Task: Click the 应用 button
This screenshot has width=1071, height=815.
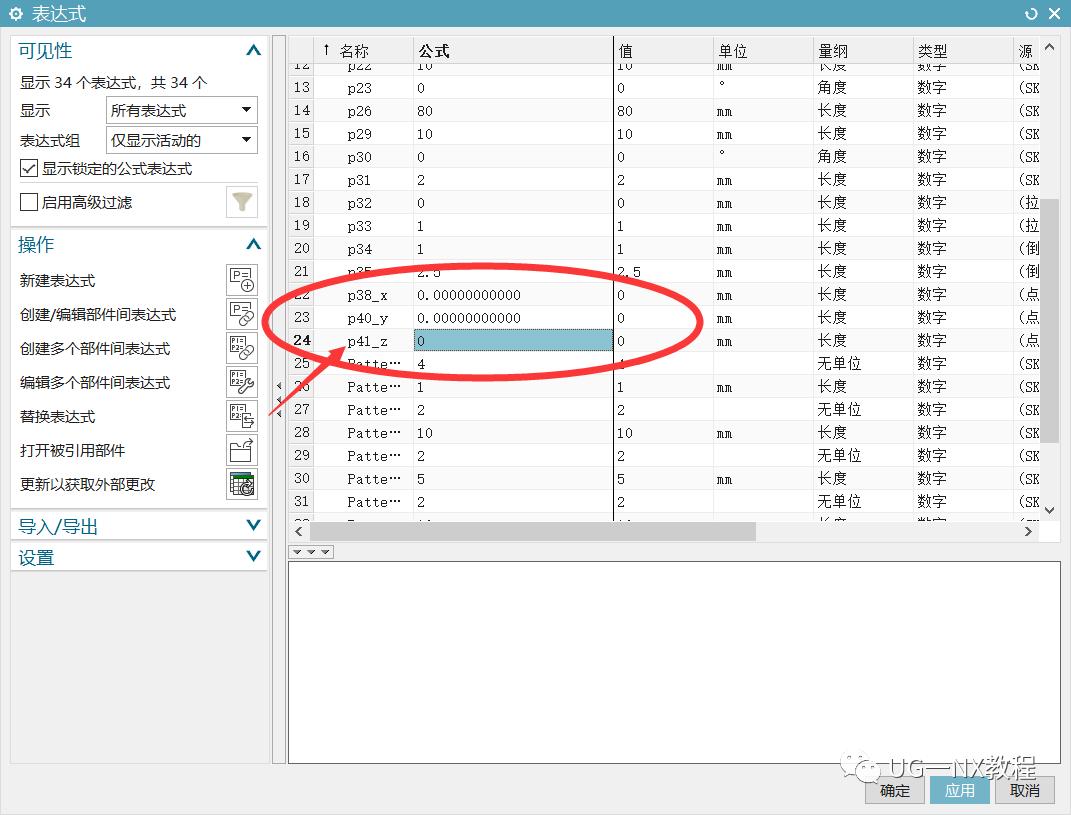Action: pyautogui.click(x=960, y=790)
